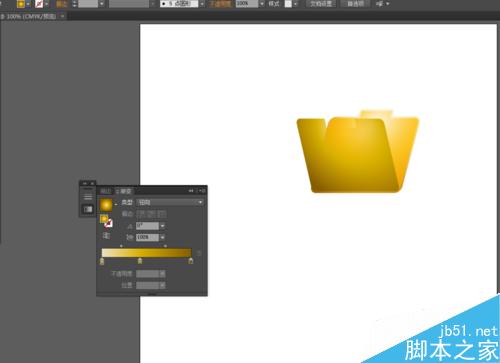
Task: Click the aspect ratio 100% field
Action: pos(147,237)
